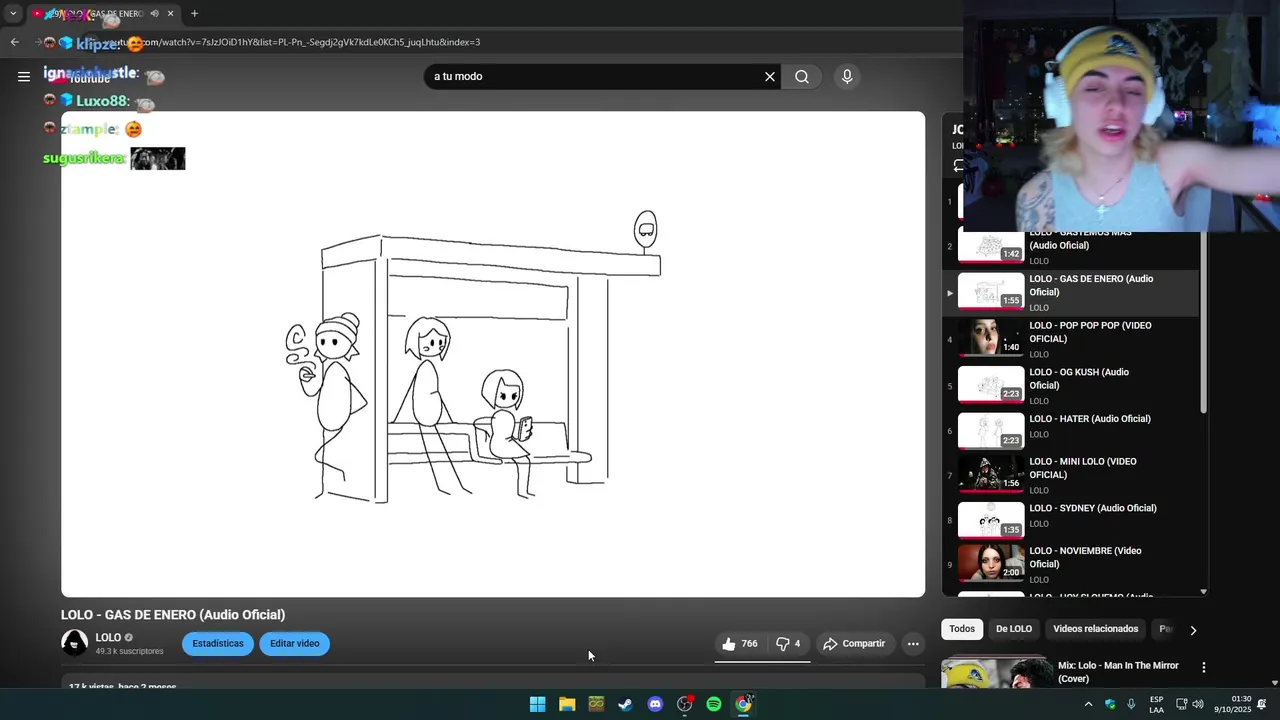Viewport: 1280px width, 720px height.
Task: Expand the browser tab search dropdown arrow
Action: 13,14
